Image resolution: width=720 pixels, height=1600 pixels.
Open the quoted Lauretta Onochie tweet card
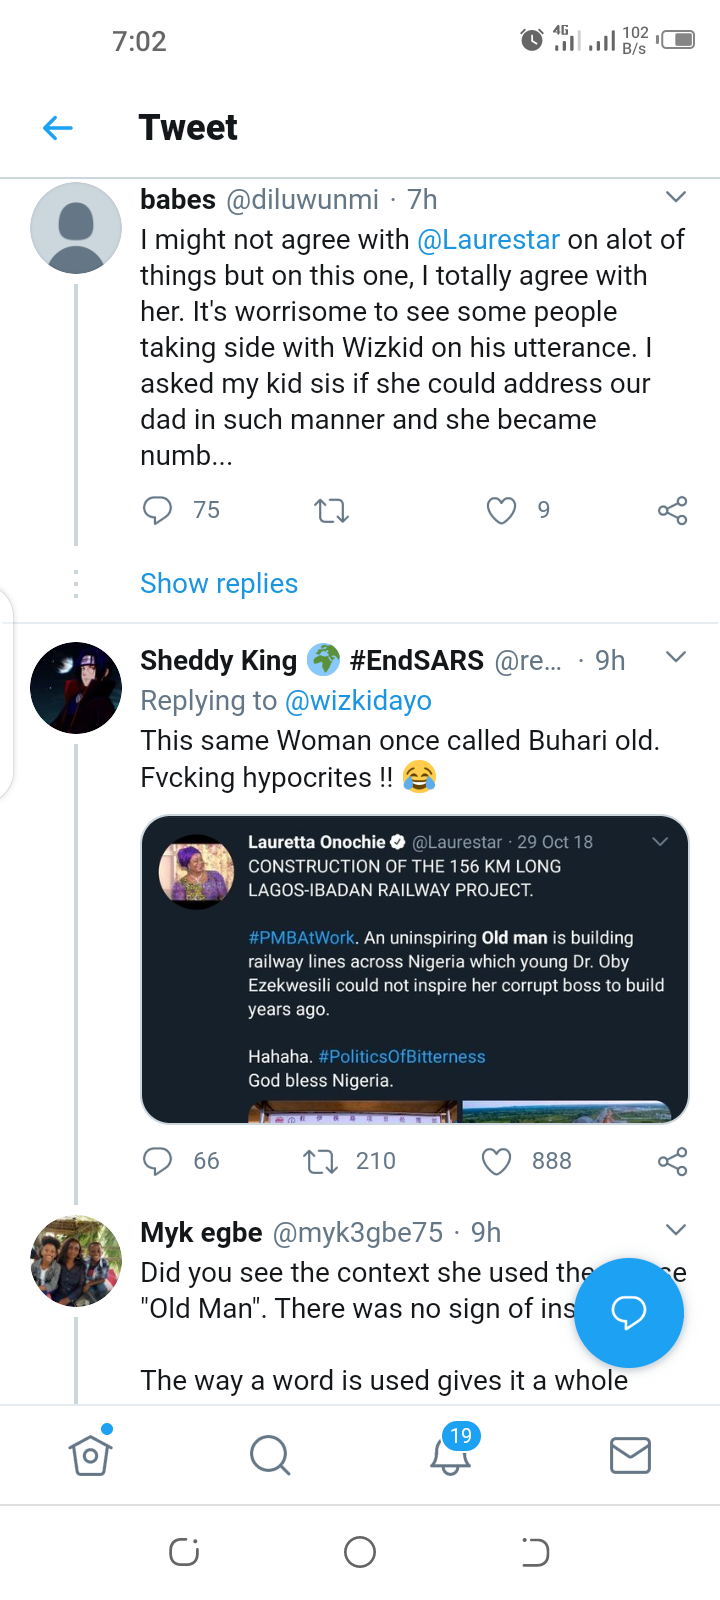415,969
